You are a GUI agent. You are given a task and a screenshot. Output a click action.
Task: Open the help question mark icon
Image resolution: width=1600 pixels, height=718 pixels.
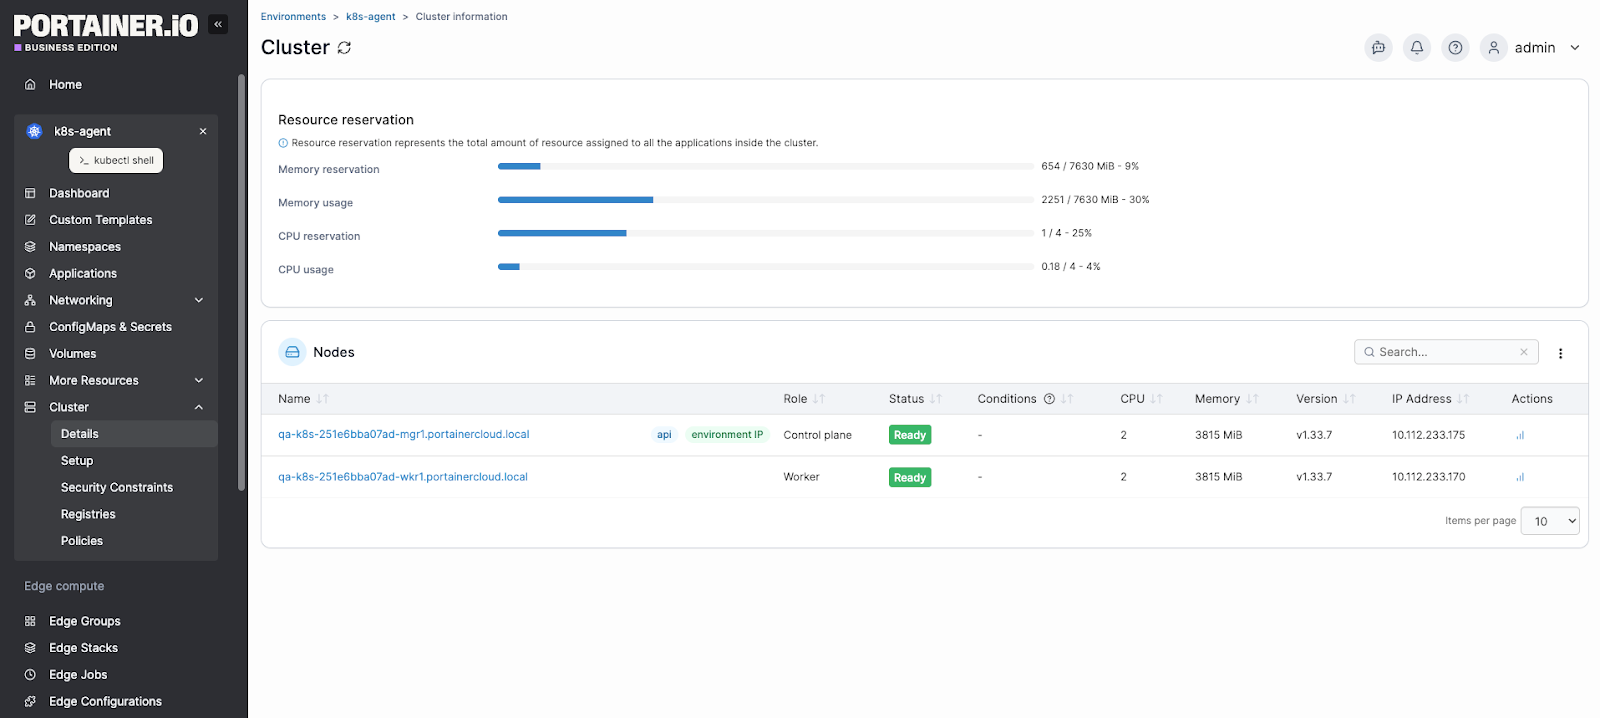1455,48
